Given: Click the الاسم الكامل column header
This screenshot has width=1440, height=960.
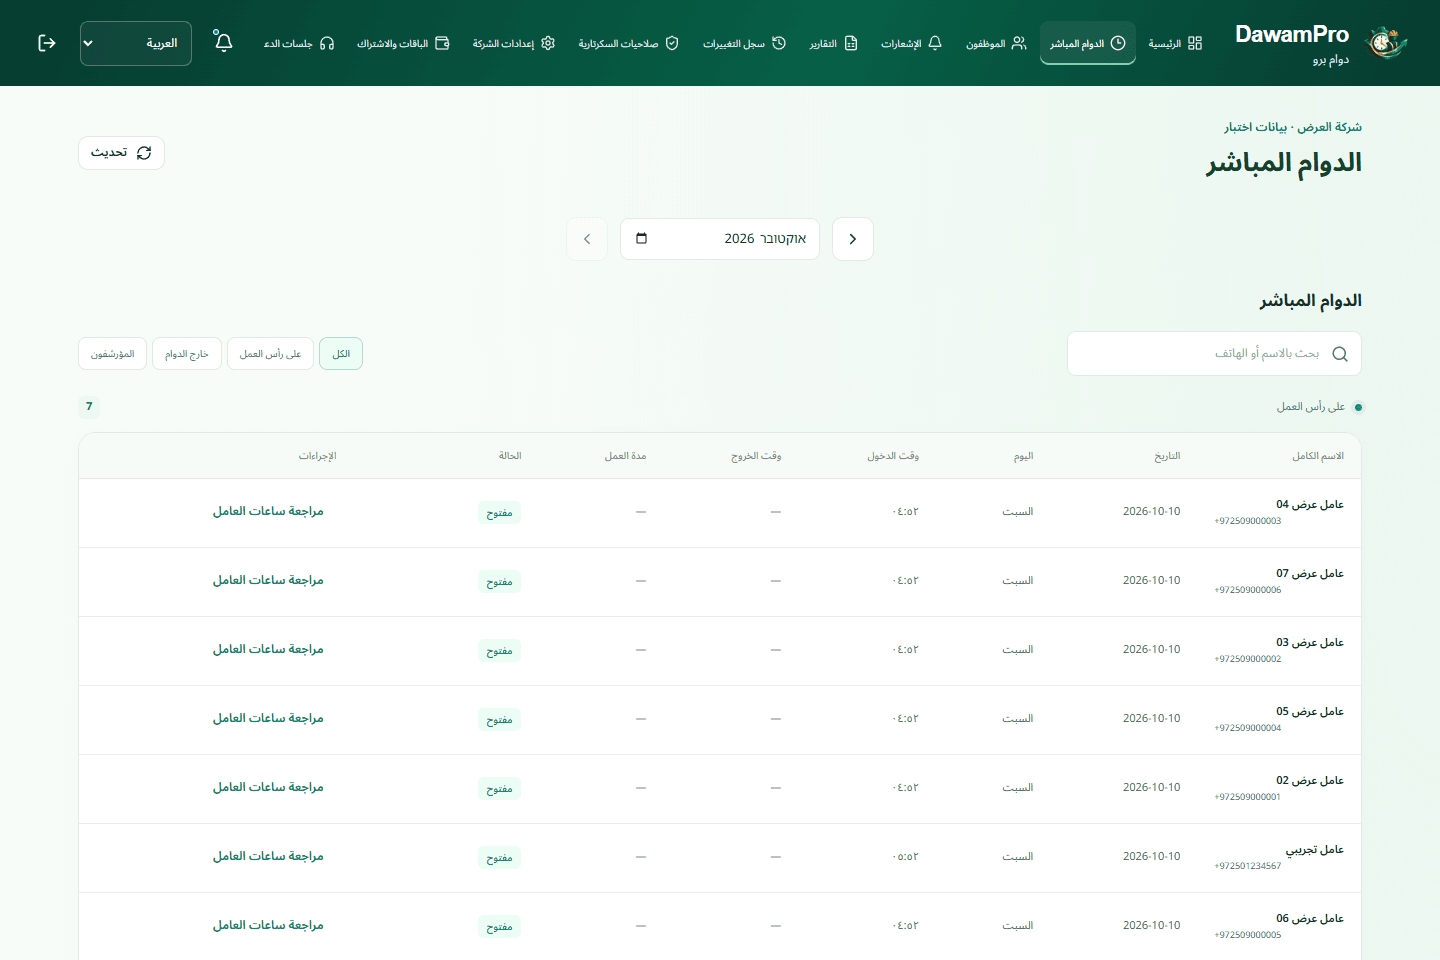Looking at the screenshot, I should (1318, 456).
